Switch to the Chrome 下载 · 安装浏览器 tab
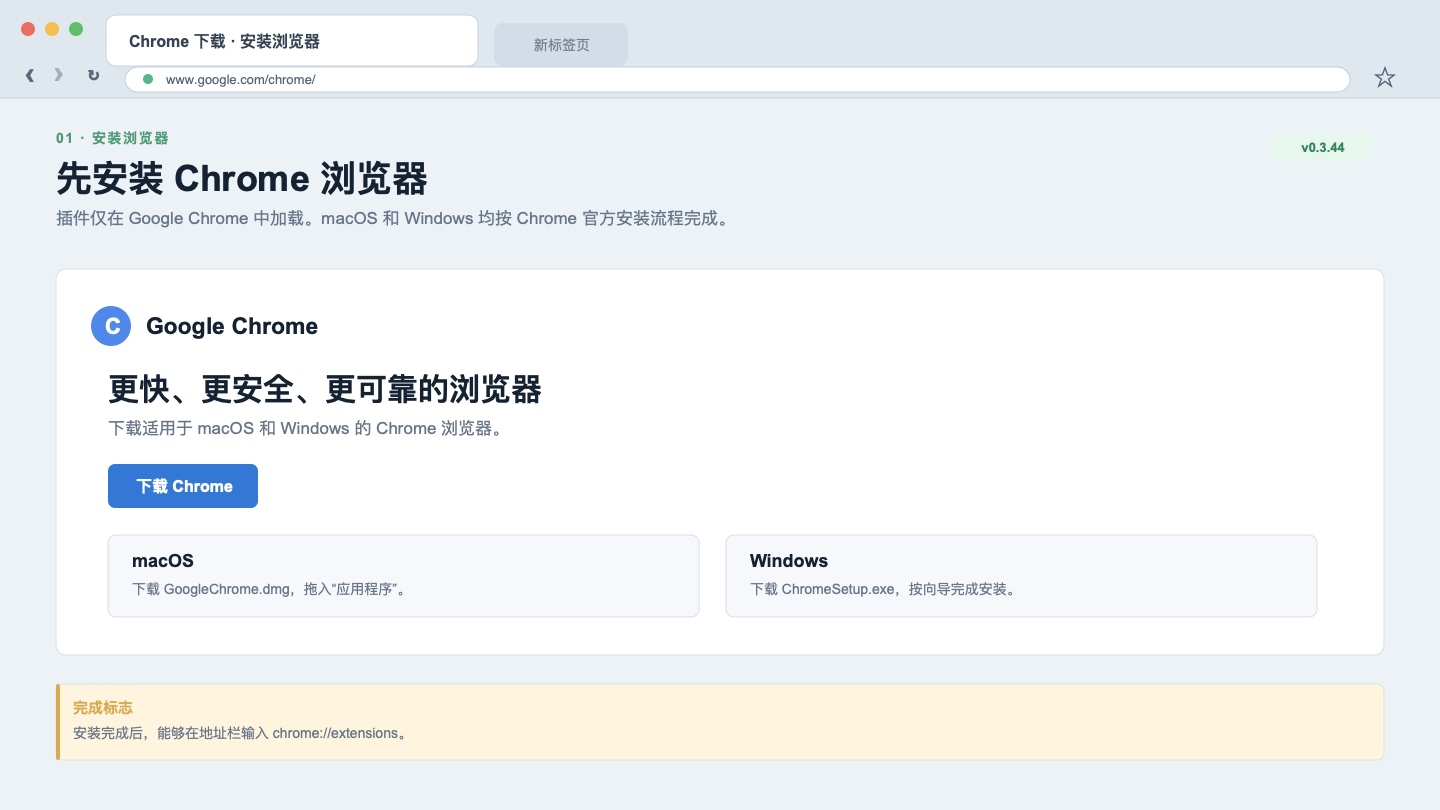The height and width of the screenshot is (810, 1440). coord(292,41)
